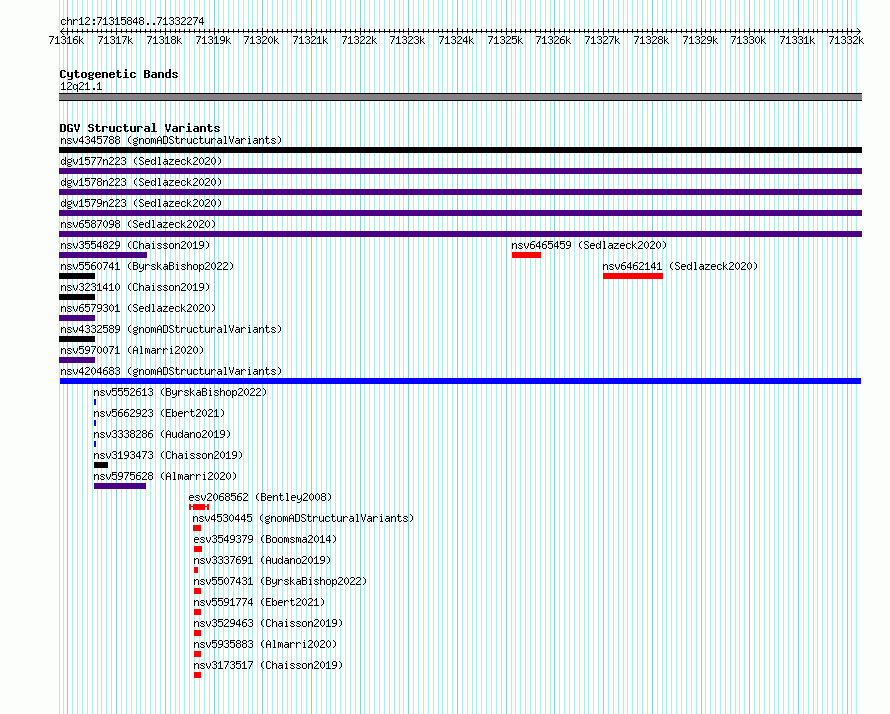Click the chr12:71315848..71332274 coordinate text
Viewport: 890px width, 714px height.
click(x=132, y=21)
